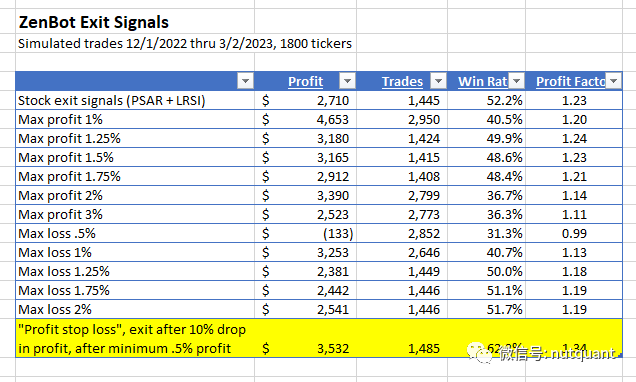This screenshot has width=636, height=382.
Task: Select profit value 4,653
Action: click(x=333, y=120)
